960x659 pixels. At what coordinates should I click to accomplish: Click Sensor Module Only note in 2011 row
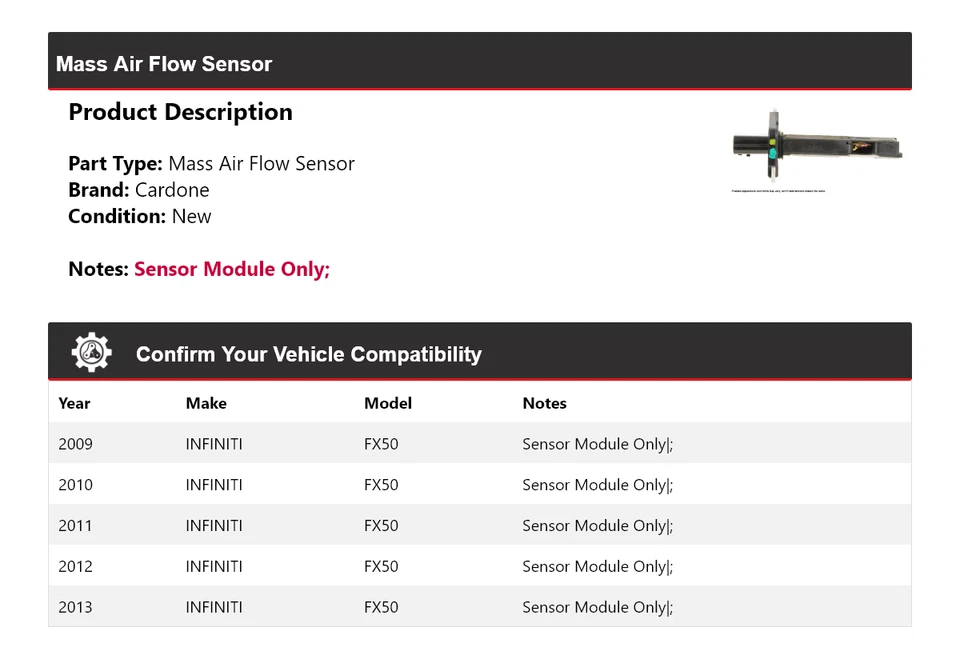597,526
